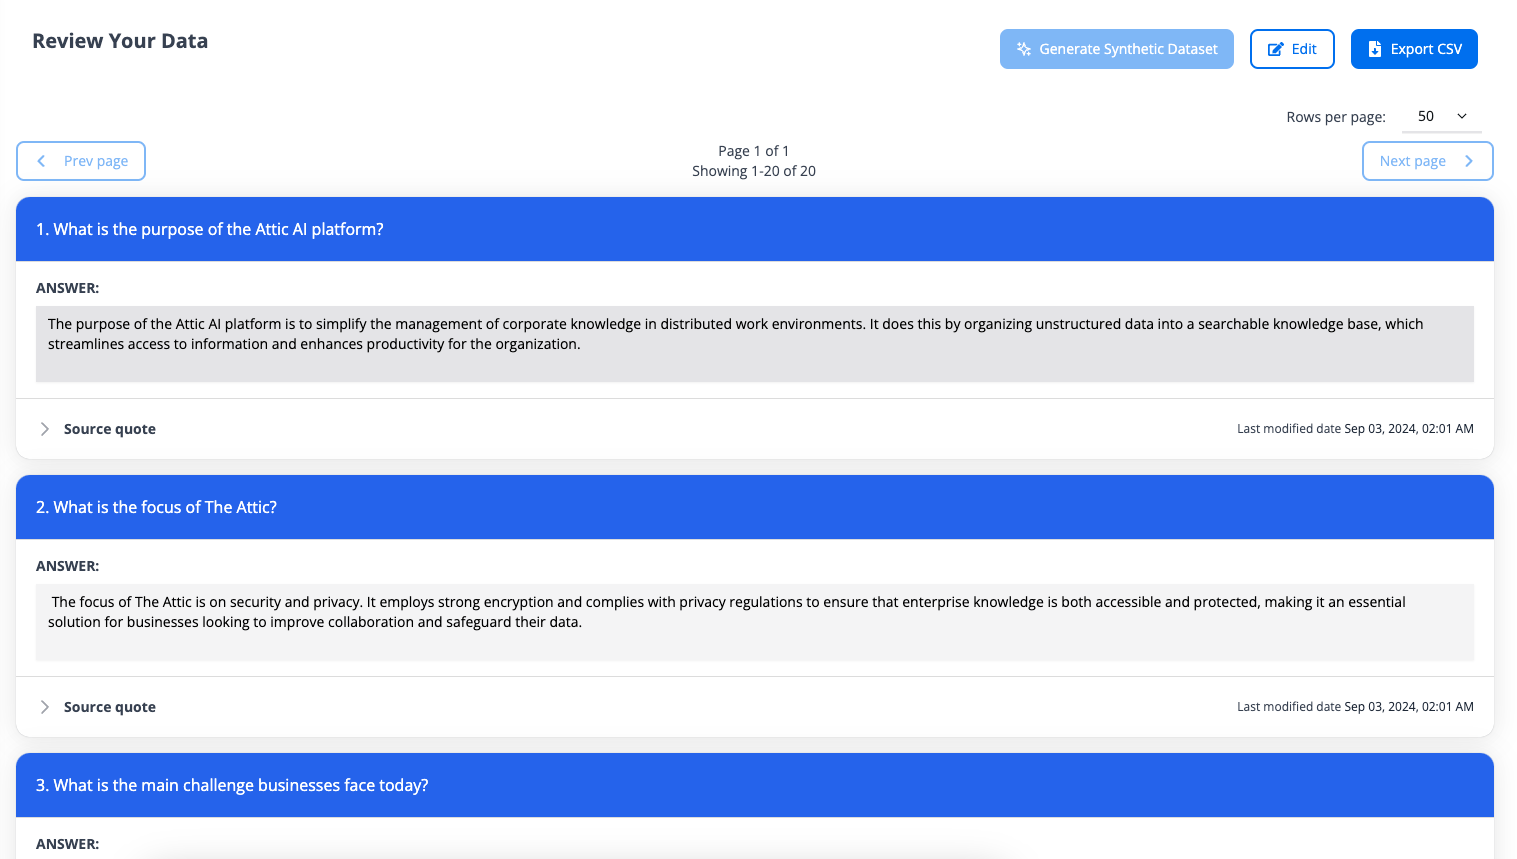Click the last modified date under question 1
Screen dimensions: 1517x859
coord(1354,429)
